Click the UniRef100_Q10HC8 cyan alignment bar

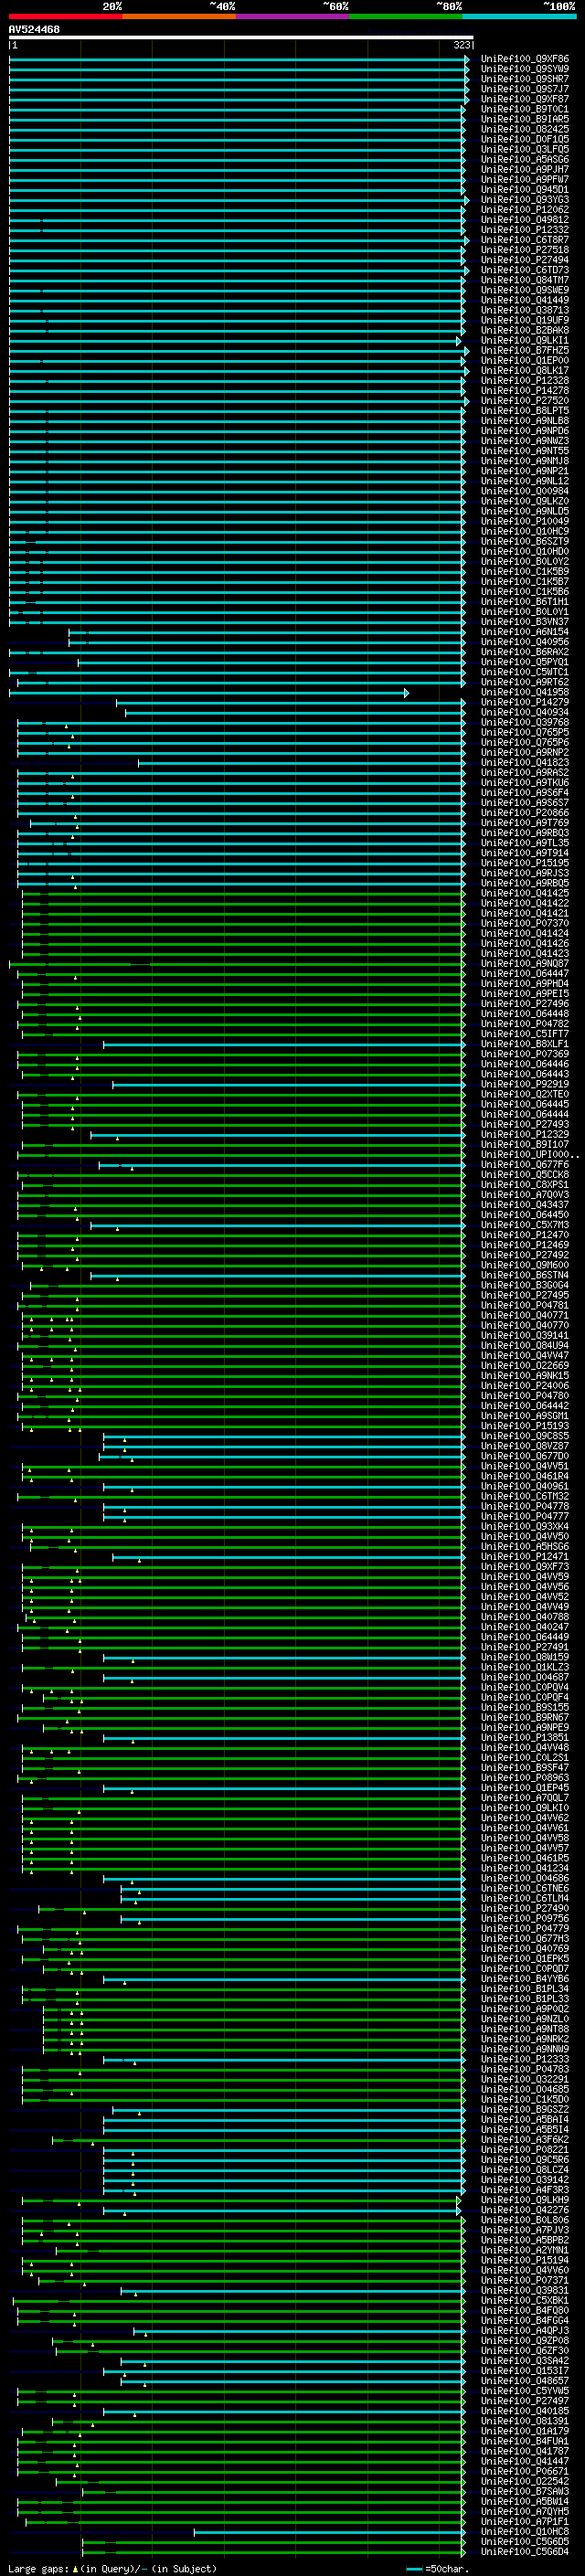[328, 2532]
